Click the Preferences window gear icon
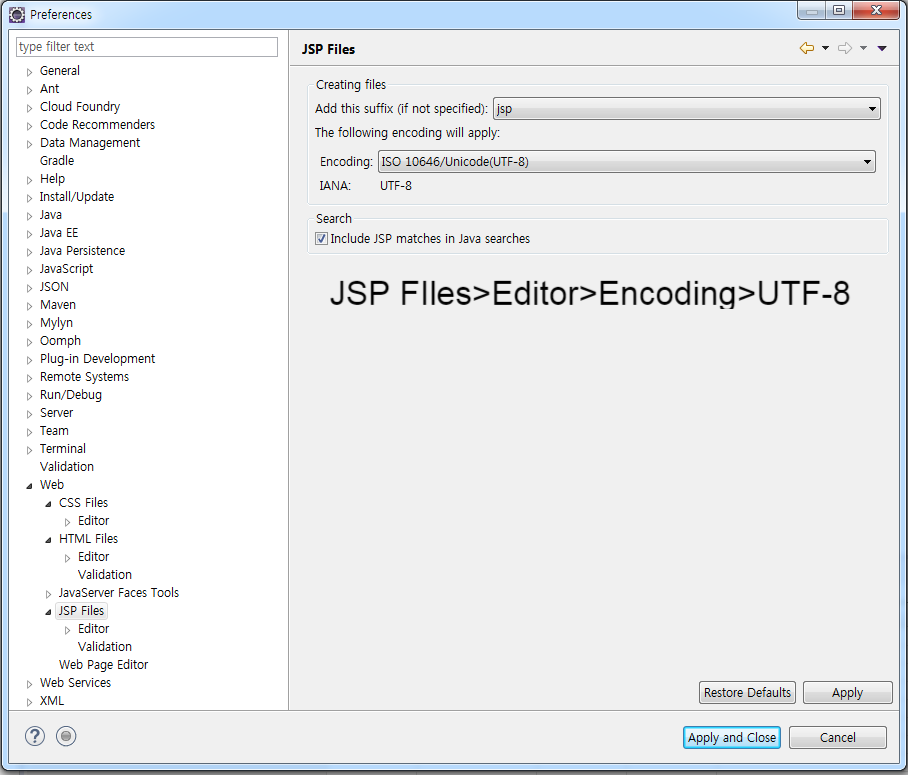The height and width of the screenshot is (775, 908). click(x=17, y=14)
